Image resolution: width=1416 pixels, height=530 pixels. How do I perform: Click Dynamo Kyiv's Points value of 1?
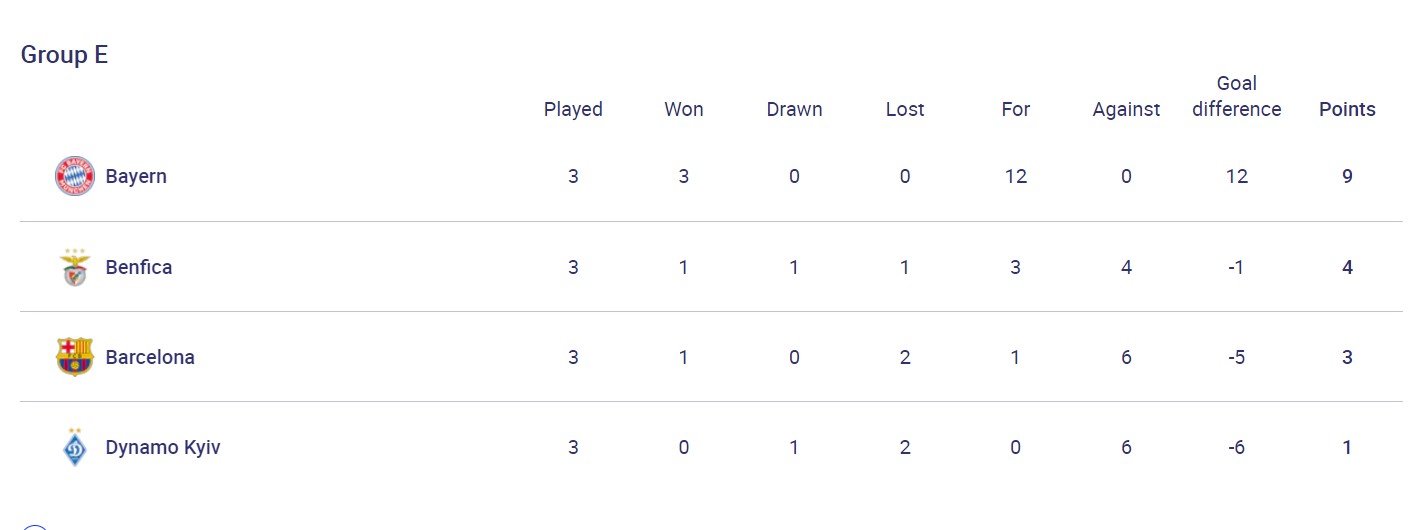(1347, 447)
